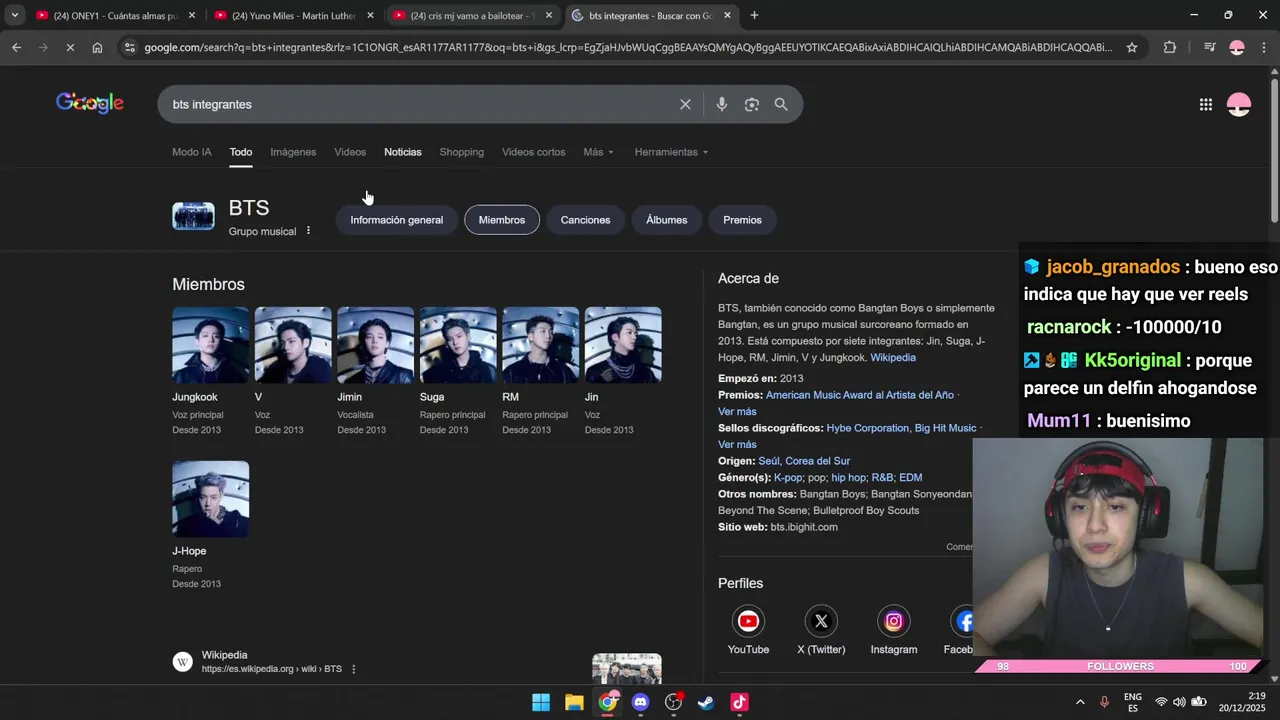Viewport: 1280px width, 720px height.
Task: Open the Seúl, Corea del Sur link
Action: pyautogui.click(x=804, y=461)
